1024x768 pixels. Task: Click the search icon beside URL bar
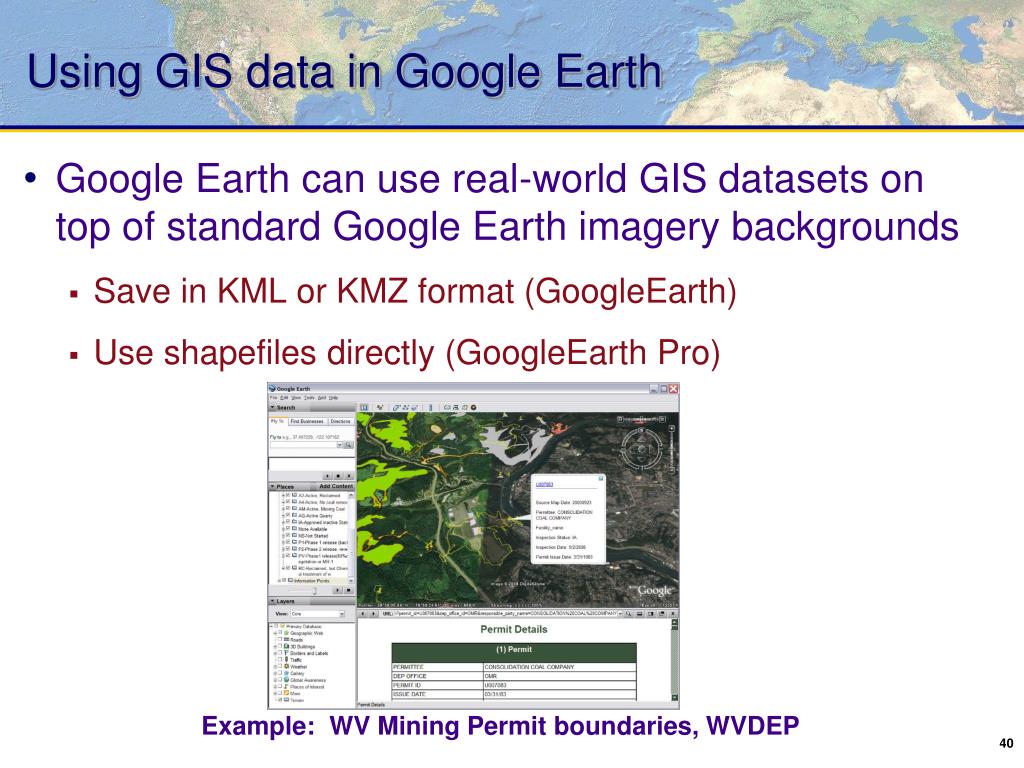click(x=628, y=614)
